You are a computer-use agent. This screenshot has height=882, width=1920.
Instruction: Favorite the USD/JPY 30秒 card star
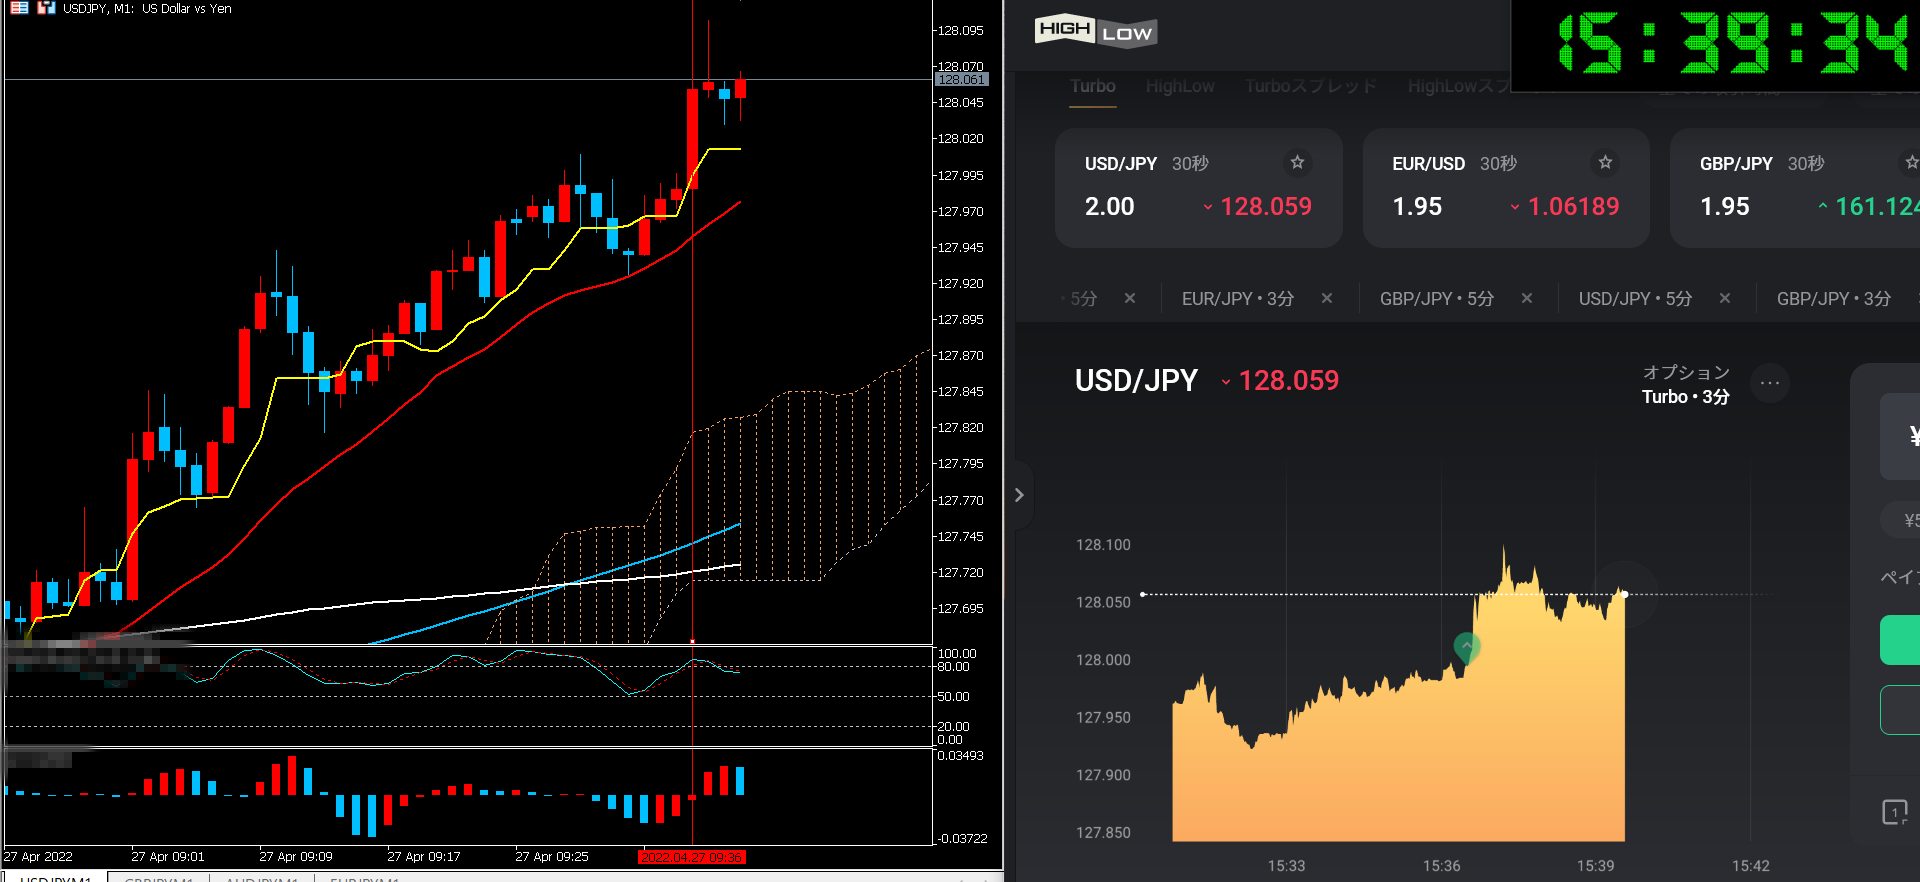pos(1297,162)
